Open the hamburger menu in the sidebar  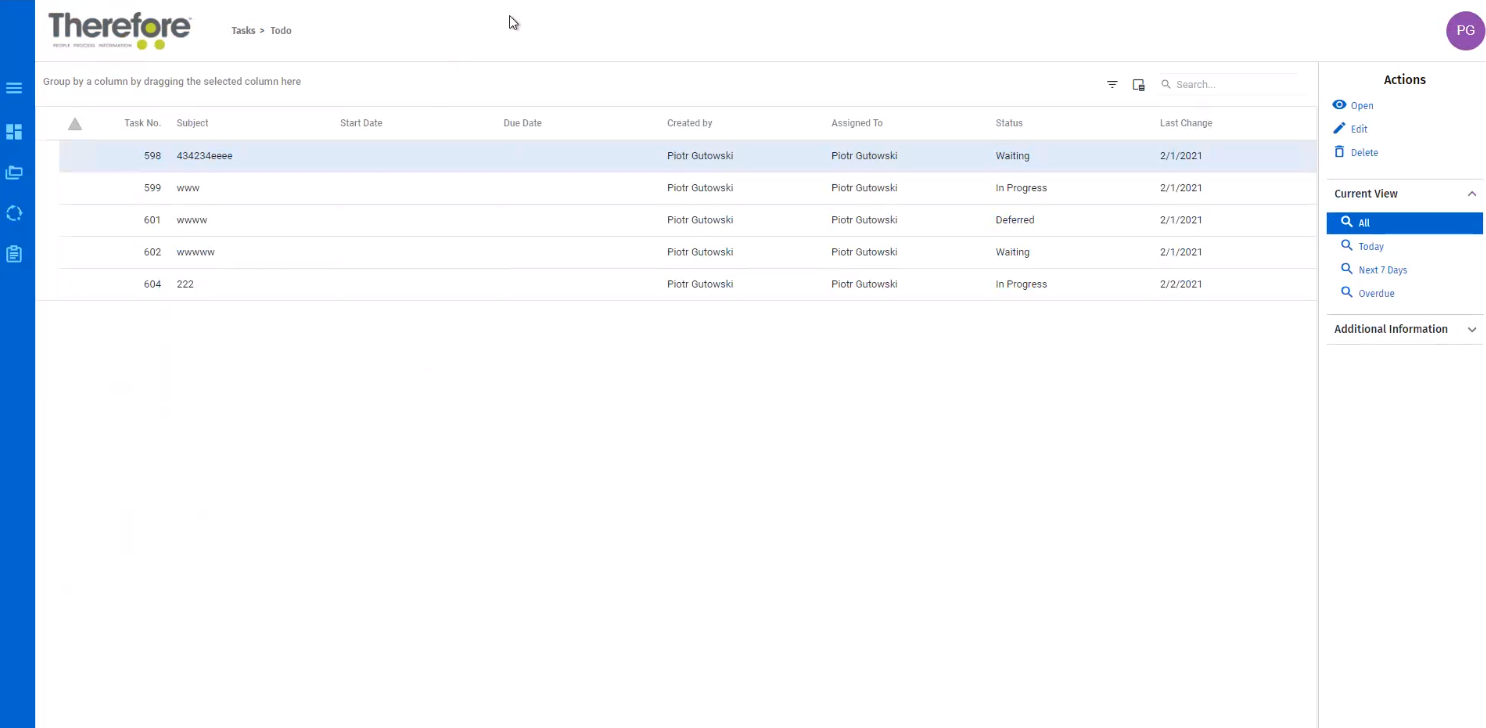(14, 88)
